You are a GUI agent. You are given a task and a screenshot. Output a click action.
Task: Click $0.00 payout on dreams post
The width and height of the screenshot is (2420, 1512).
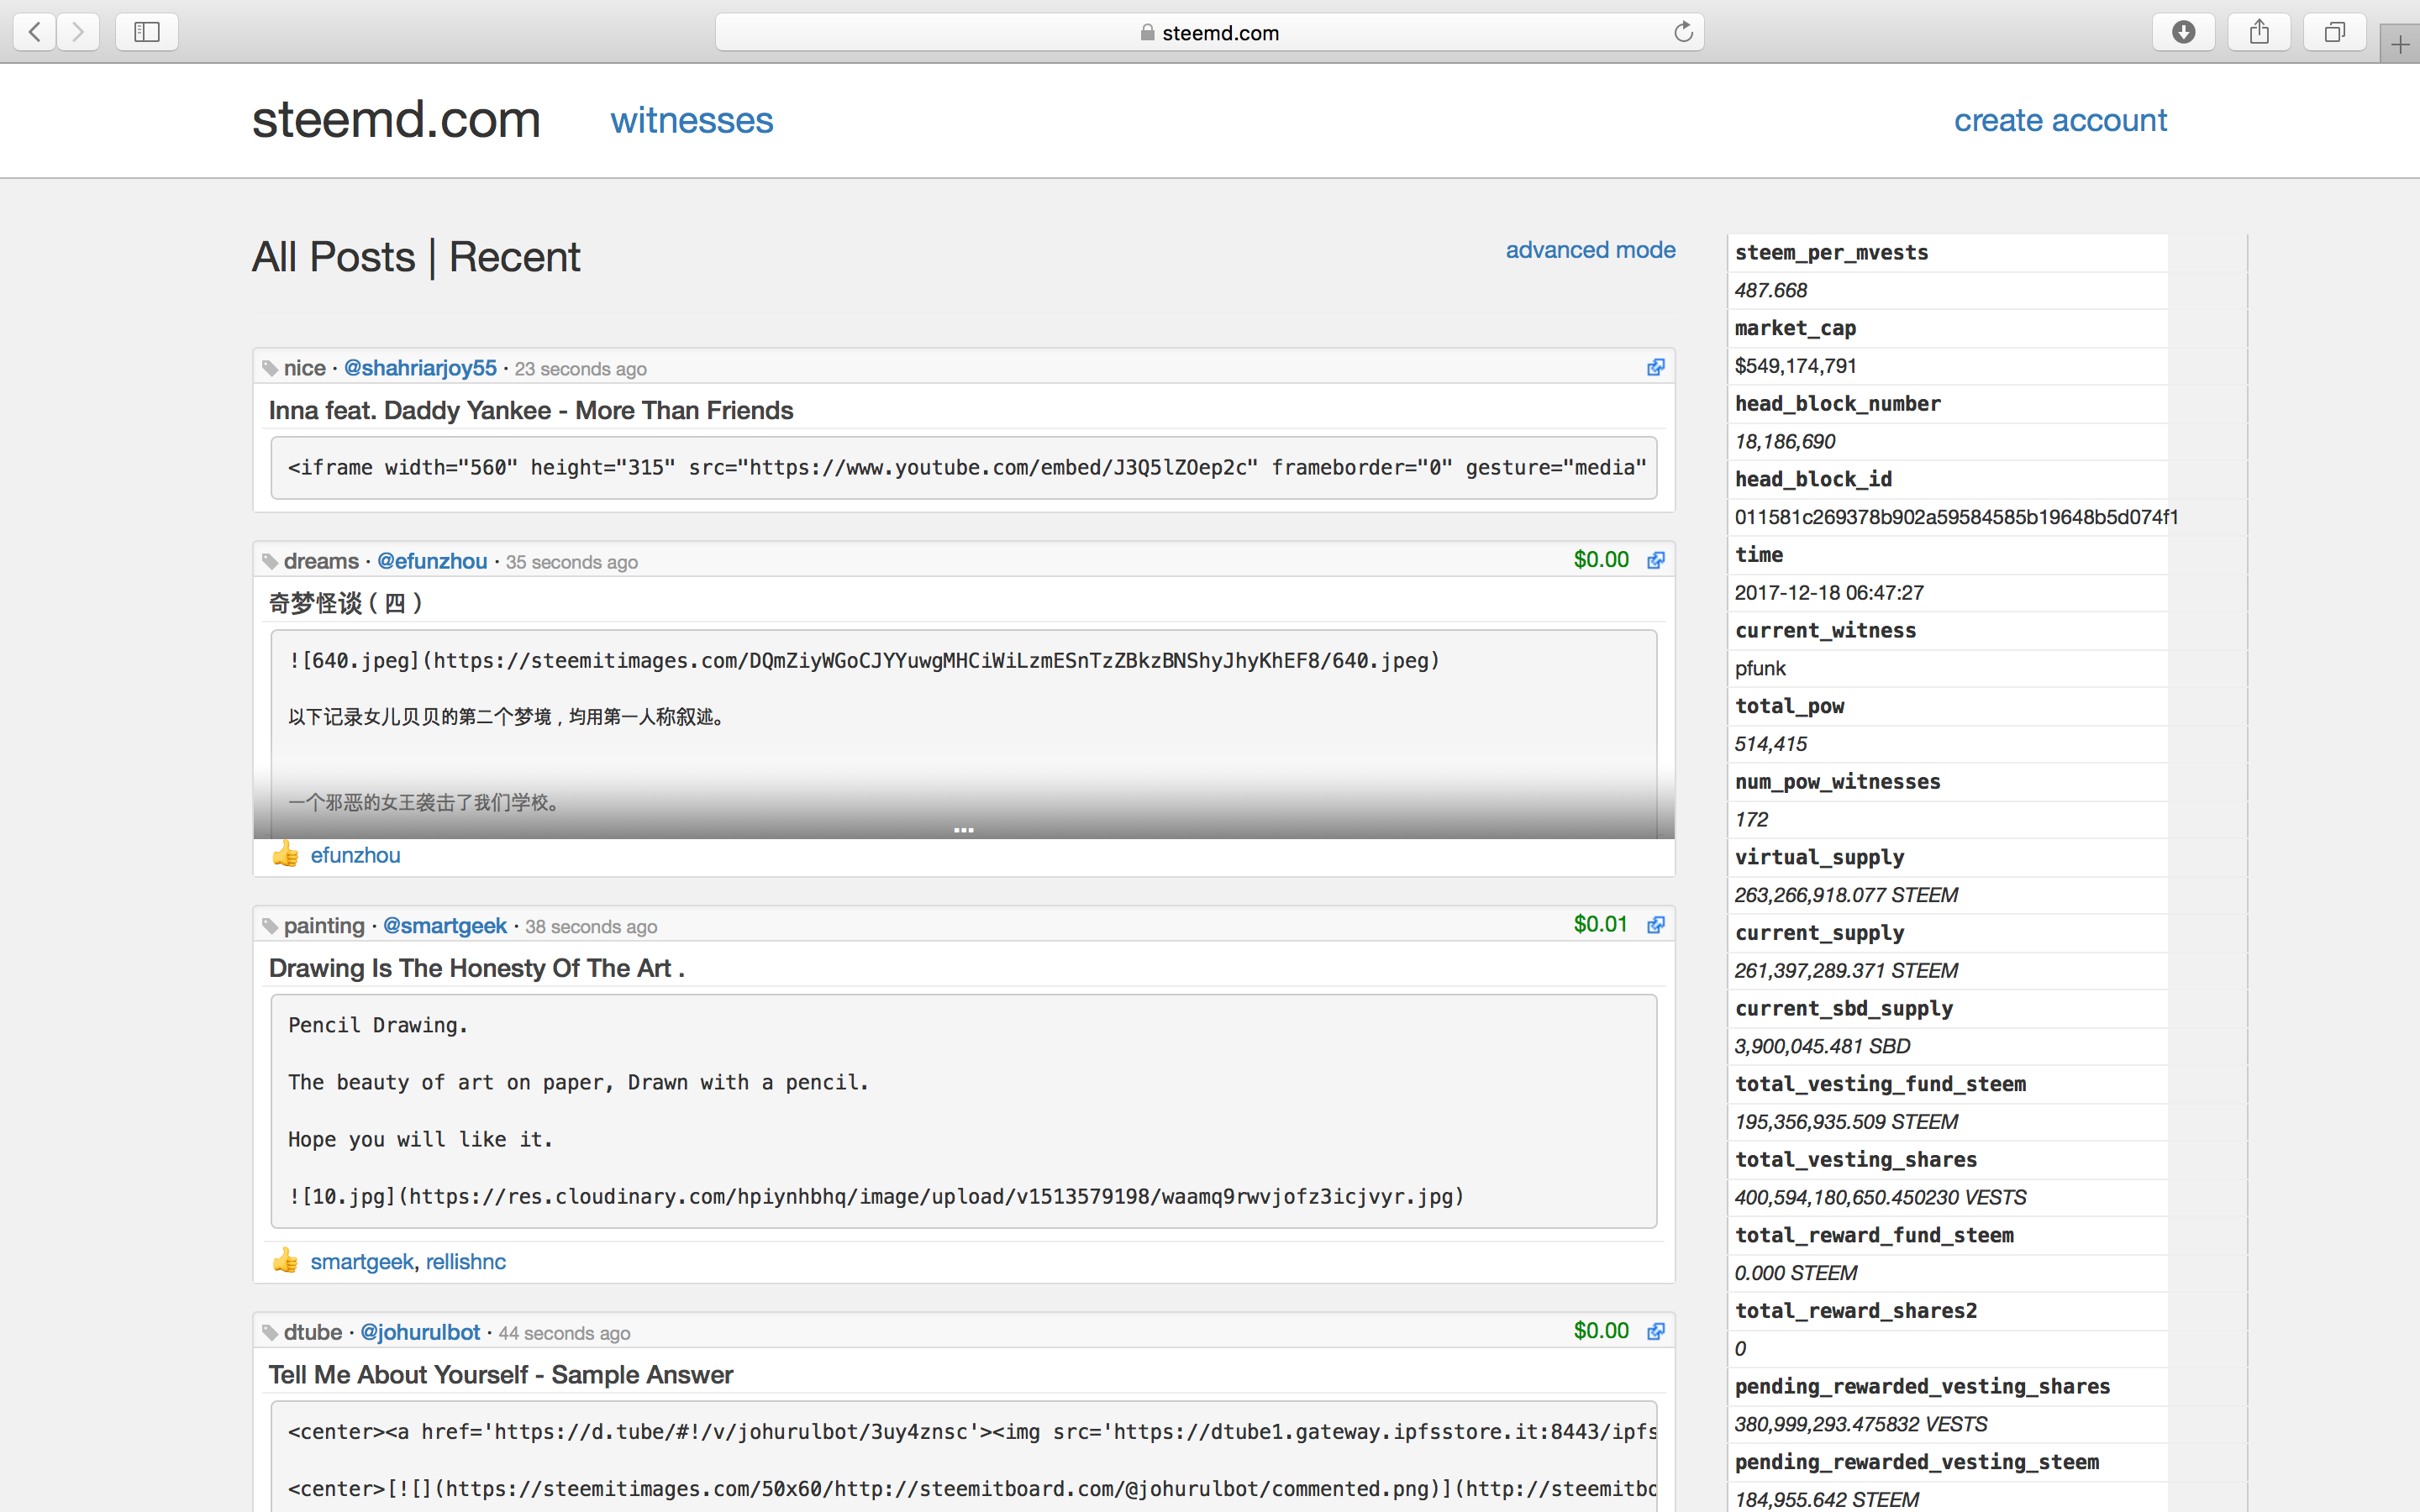point(1601,560)
